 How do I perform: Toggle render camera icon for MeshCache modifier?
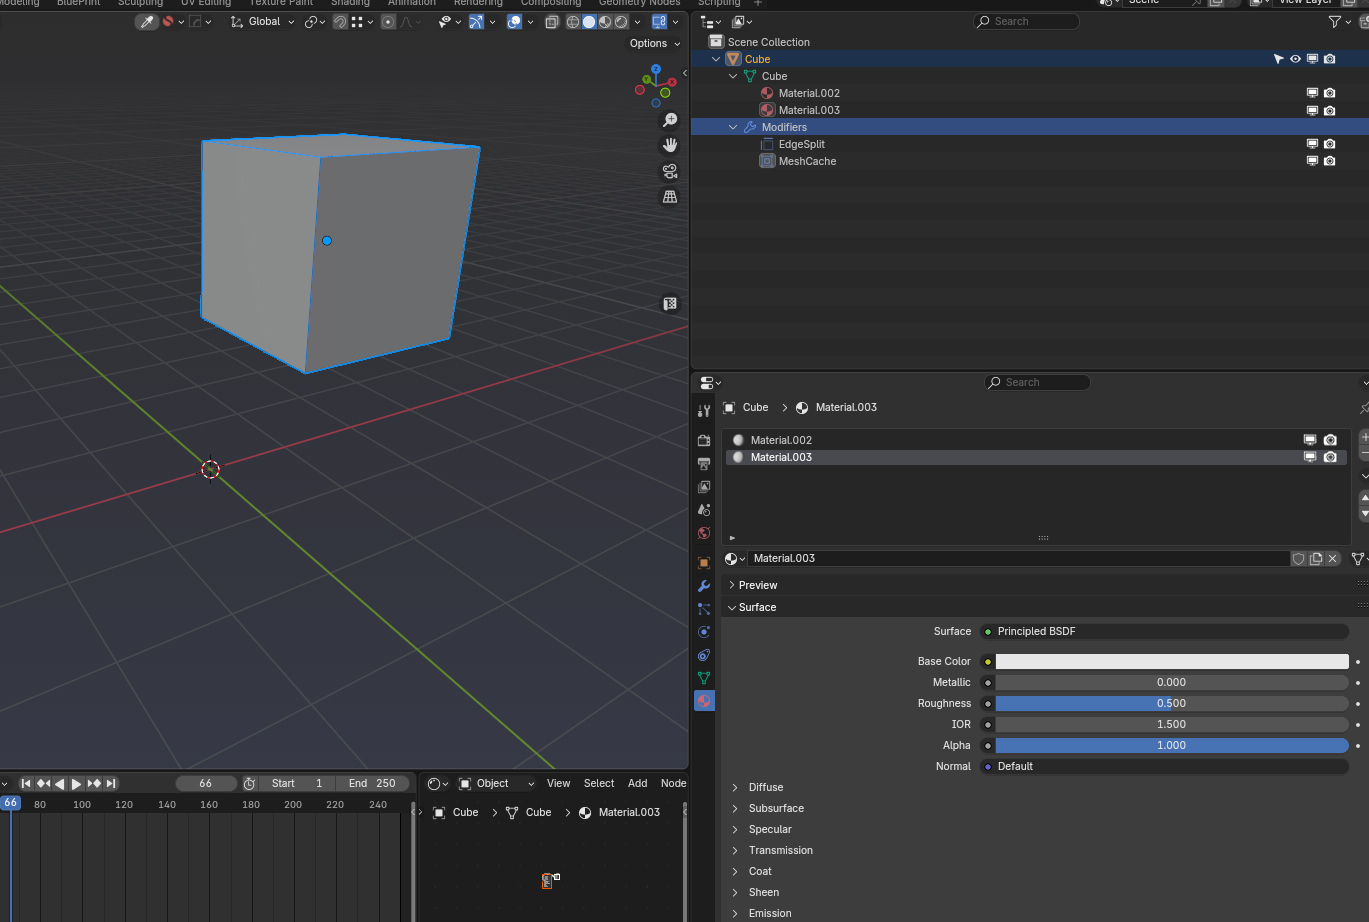1329,161
